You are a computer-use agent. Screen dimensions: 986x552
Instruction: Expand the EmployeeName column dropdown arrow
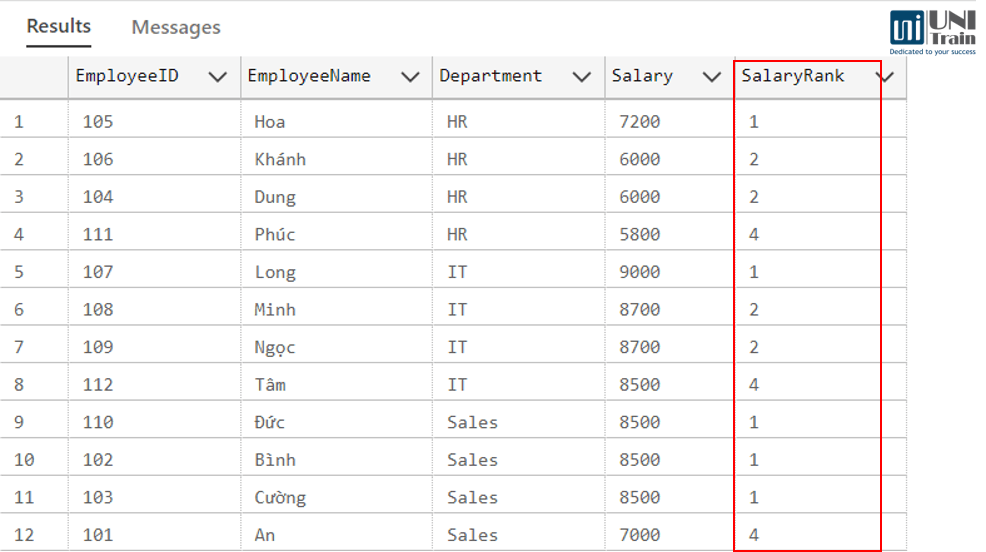pos(410,77)
